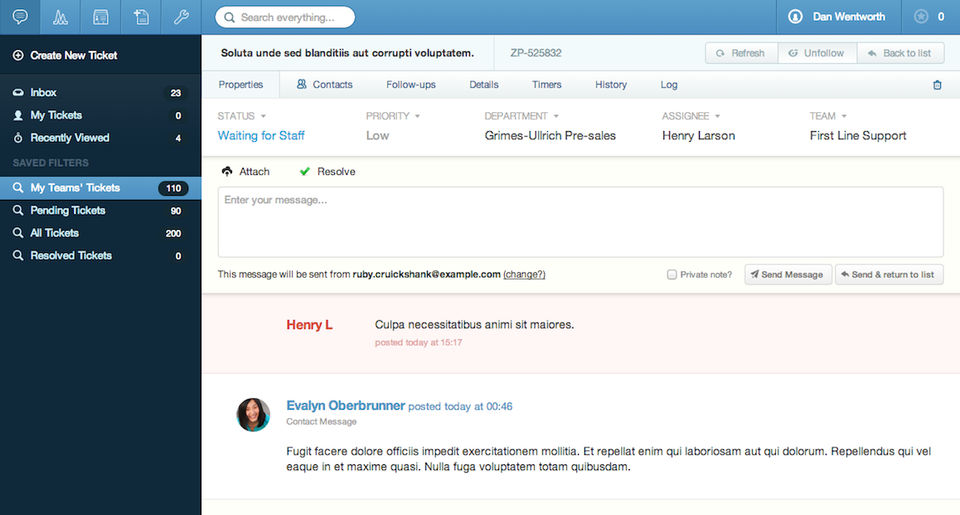
Task: Open the Assignee dropdown arrow
Action: coord(718,116)
